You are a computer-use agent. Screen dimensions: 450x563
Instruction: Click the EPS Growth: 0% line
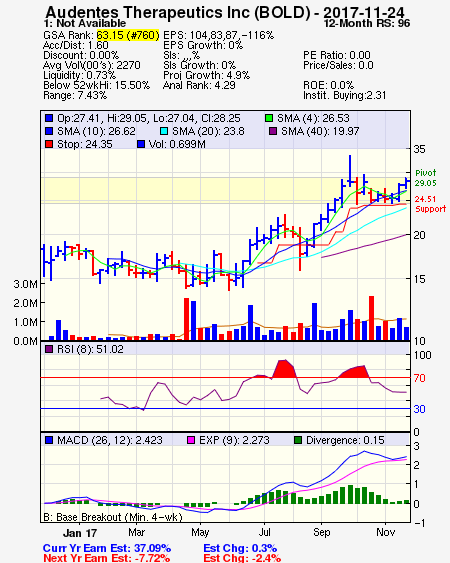point(203,45)
